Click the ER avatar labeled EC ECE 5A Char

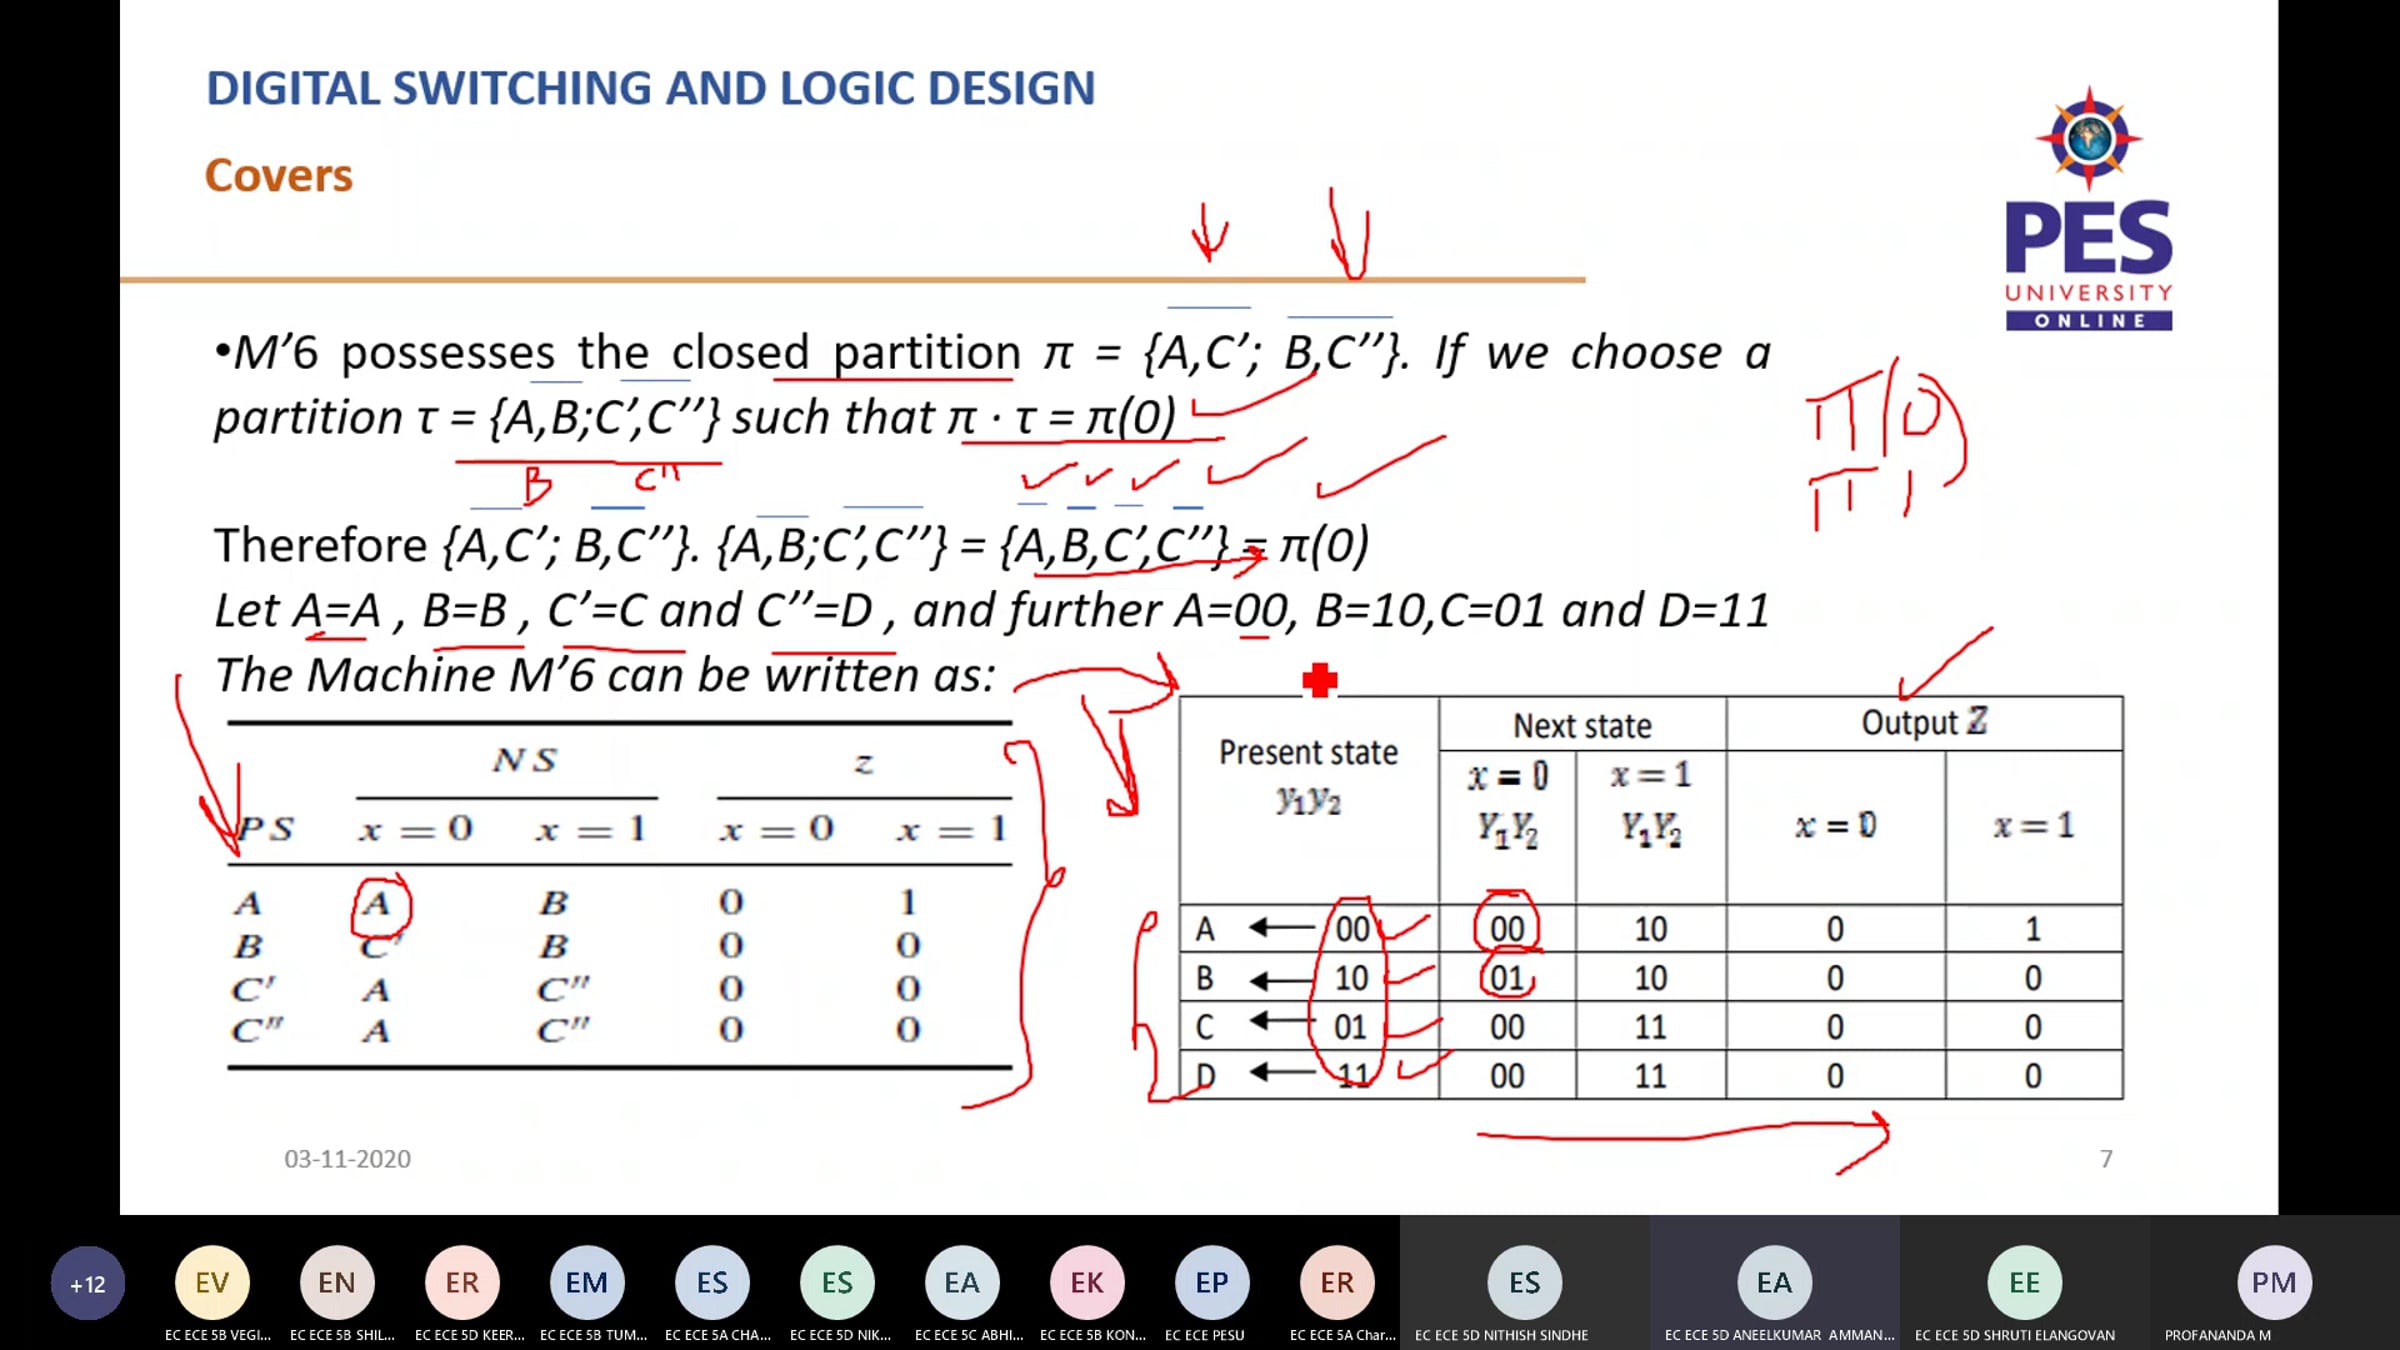click(1337, 1283)
